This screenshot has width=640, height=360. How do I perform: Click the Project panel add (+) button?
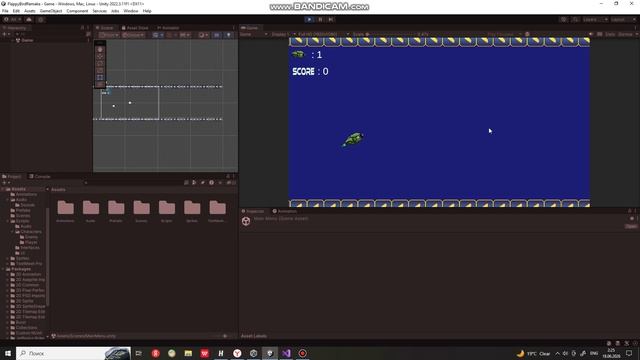[x=6, y=182]
